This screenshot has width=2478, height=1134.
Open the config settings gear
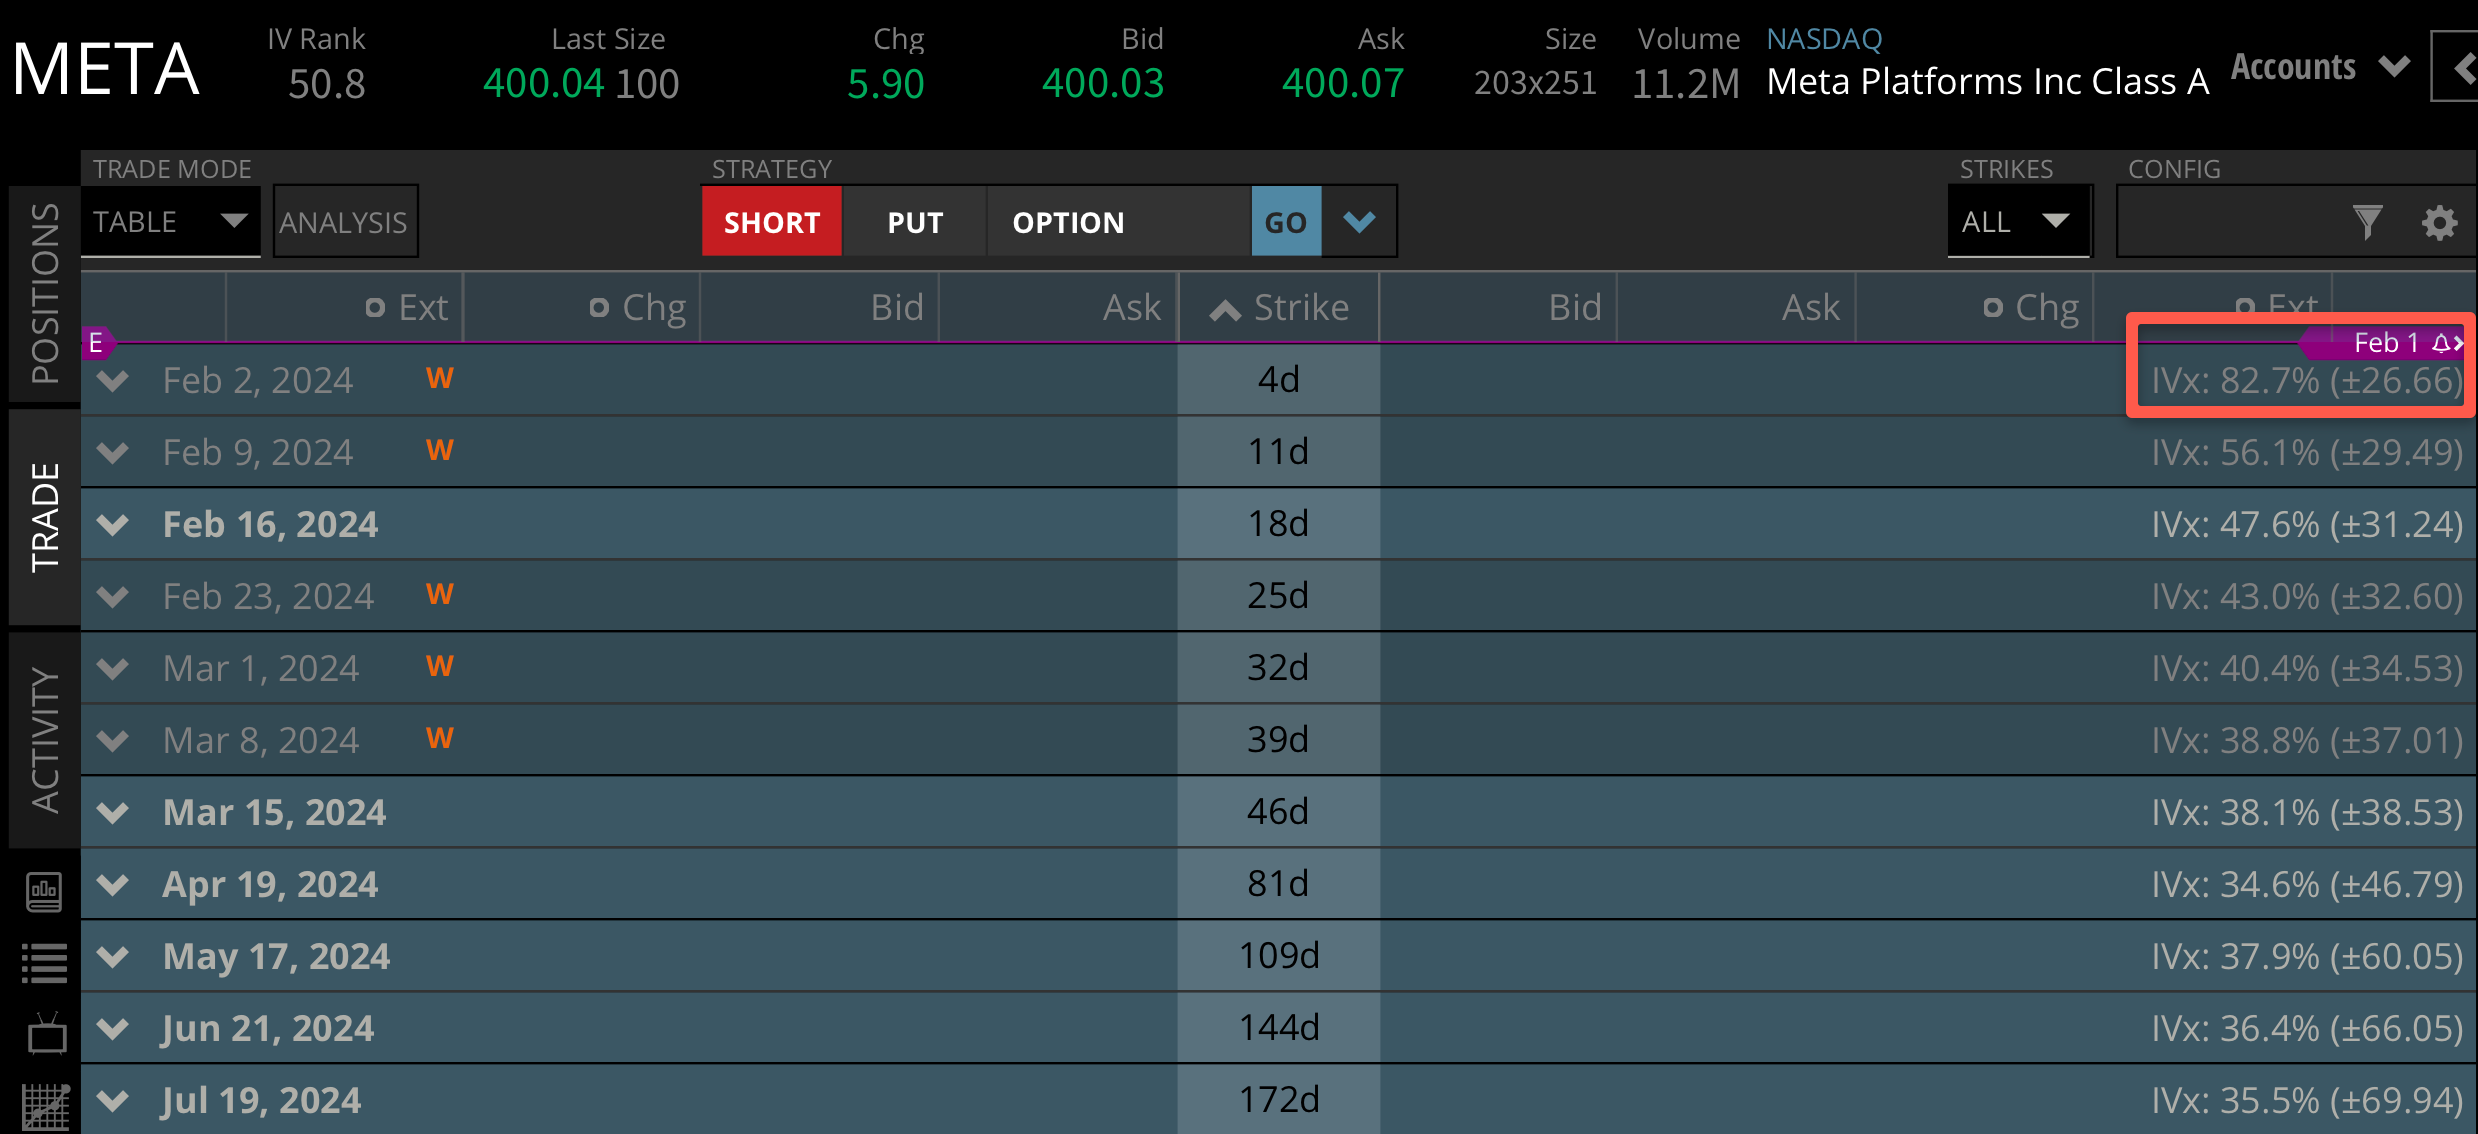[x=2439, y=222]
